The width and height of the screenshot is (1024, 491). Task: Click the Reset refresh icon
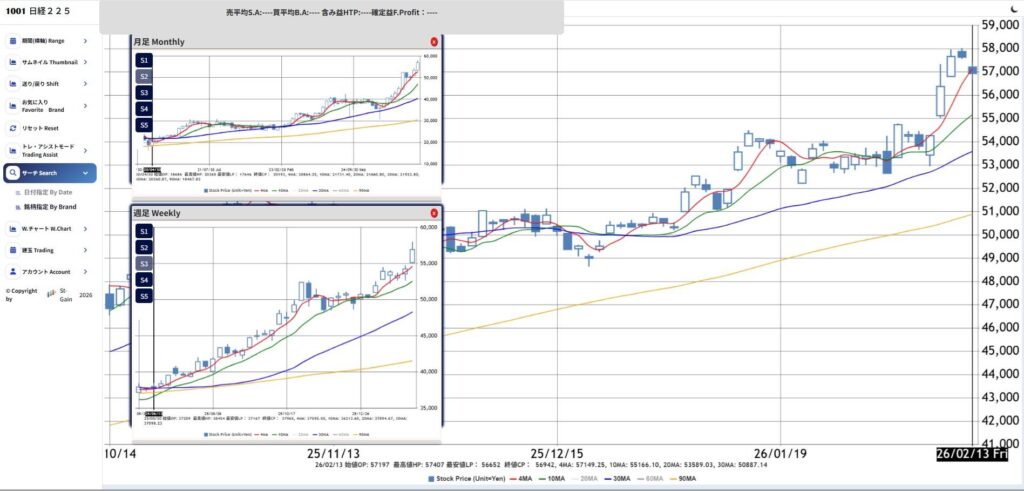pos(13,128)
